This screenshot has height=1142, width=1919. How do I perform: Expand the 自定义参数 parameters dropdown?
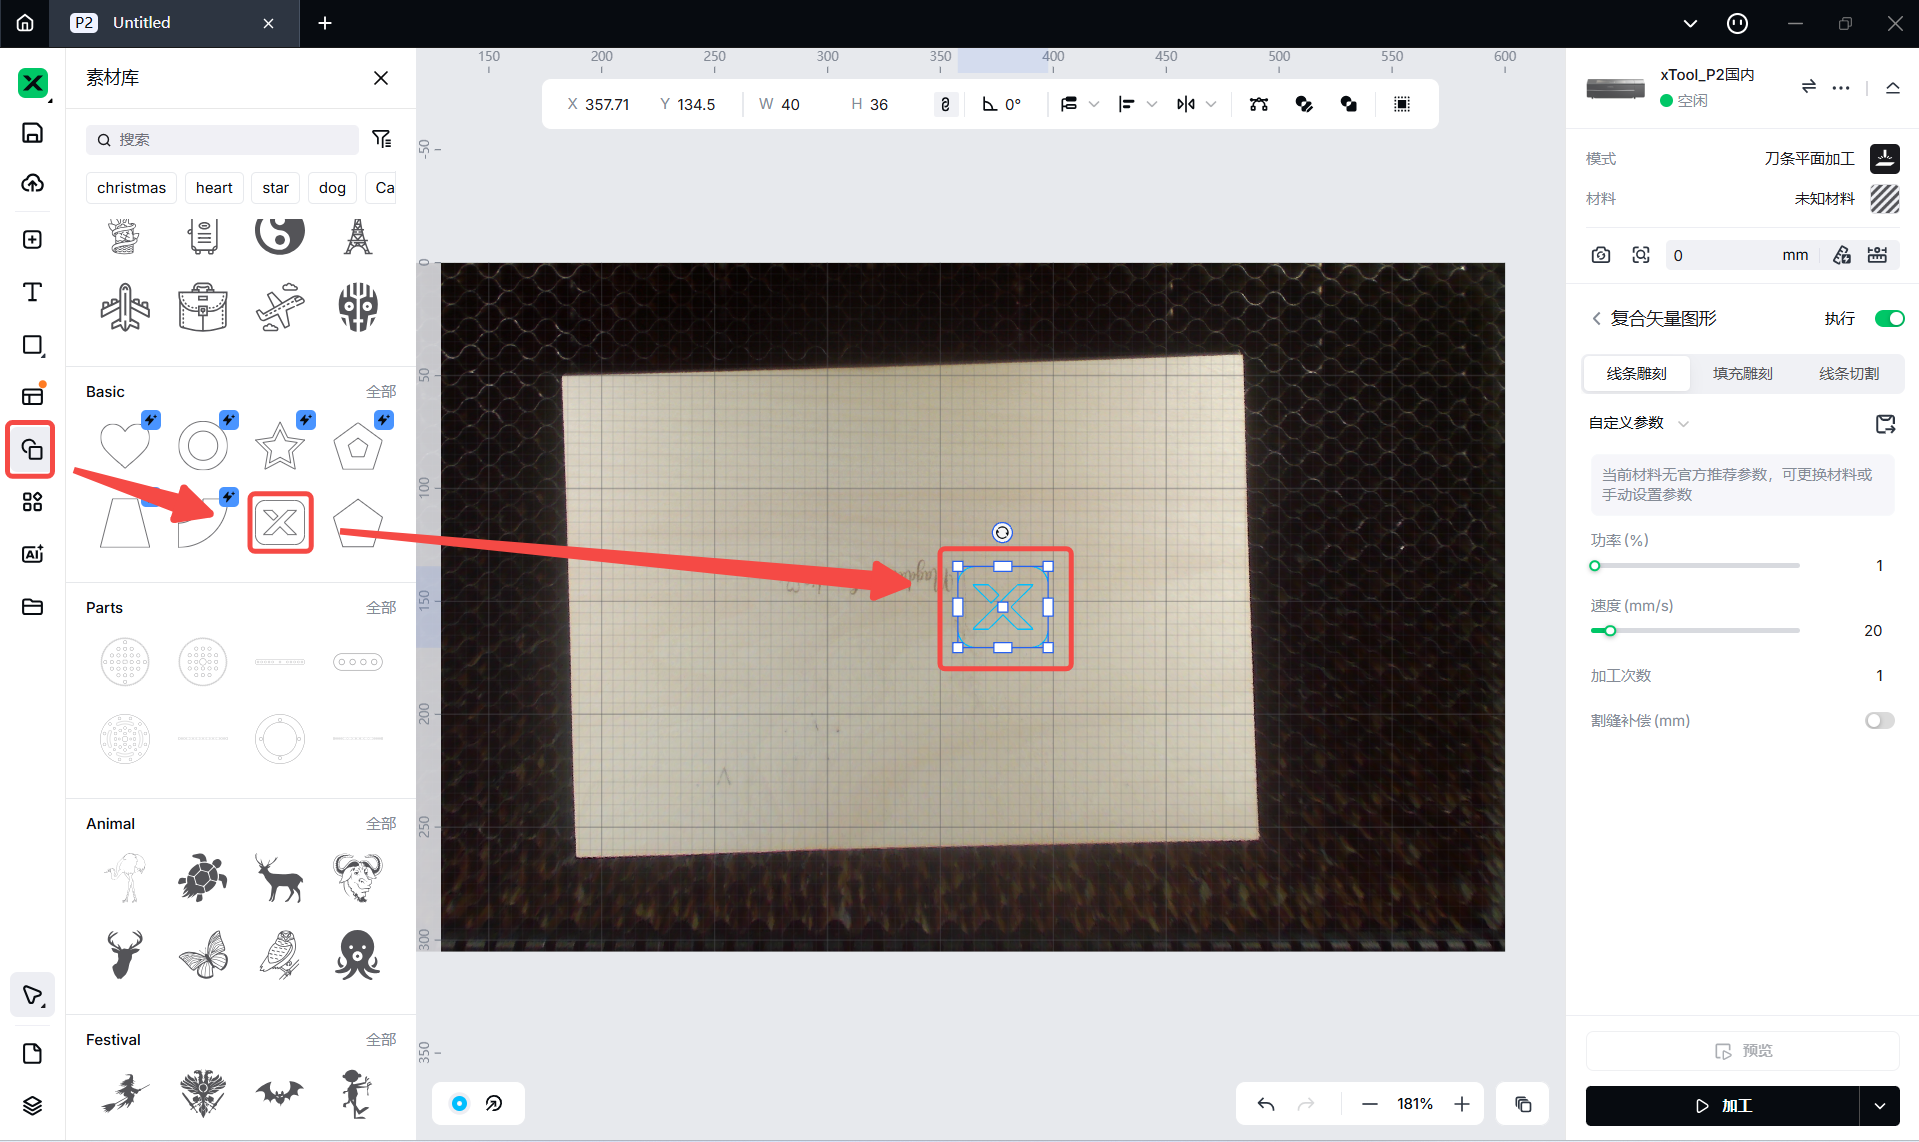point(1683,424)
